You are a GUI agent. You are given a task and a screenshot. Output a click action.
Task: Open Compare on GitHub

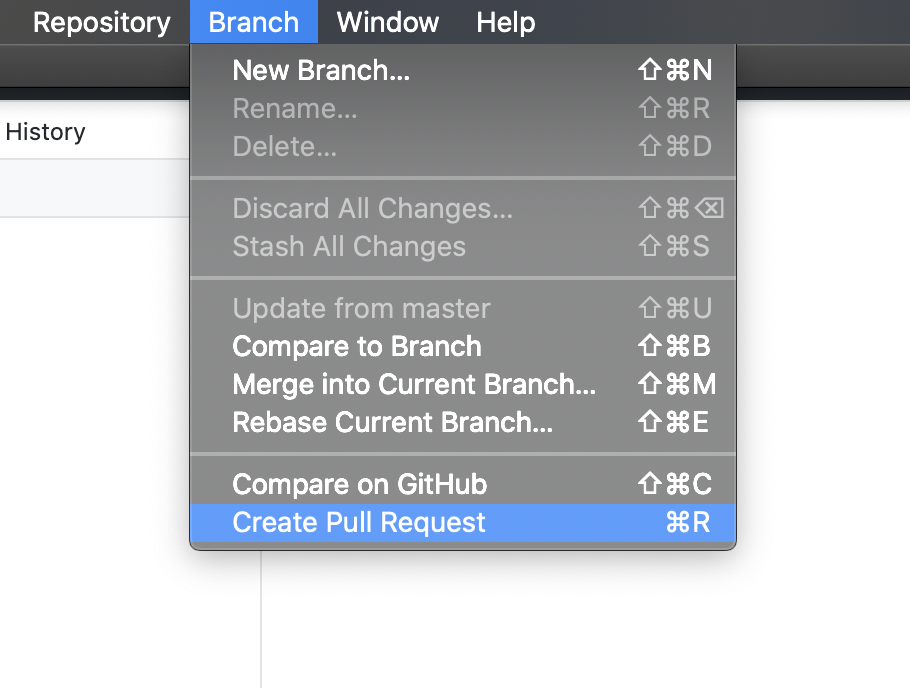click(x=360, y=485)
